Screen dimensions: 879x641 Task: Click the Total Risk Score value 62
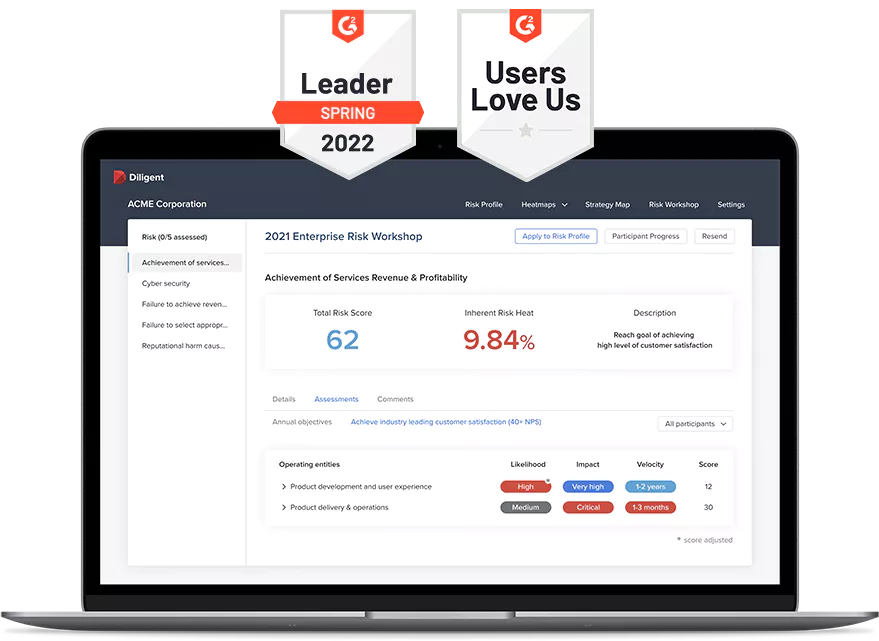(343, 340)
